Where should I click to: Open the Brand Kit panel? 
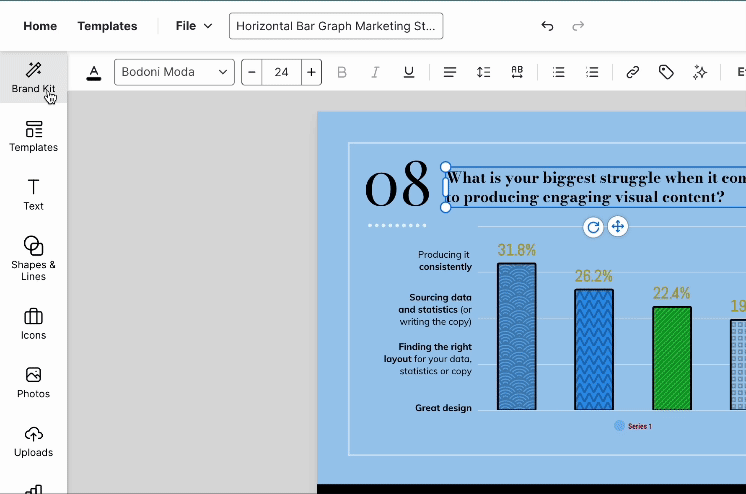tap(33, 76)
